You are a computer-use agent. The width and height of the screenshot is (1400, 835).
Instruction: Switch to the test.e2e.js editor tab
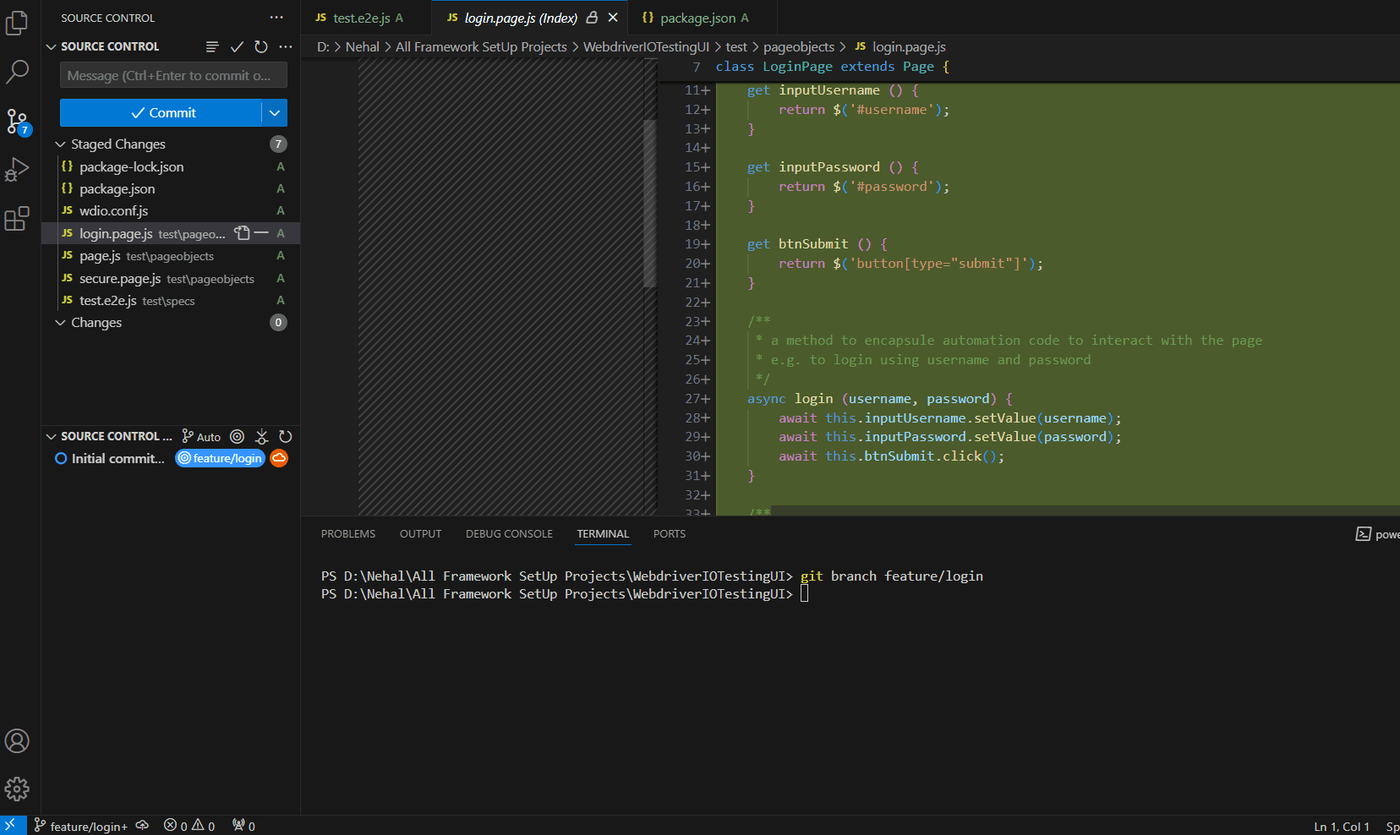coord(366,18)
